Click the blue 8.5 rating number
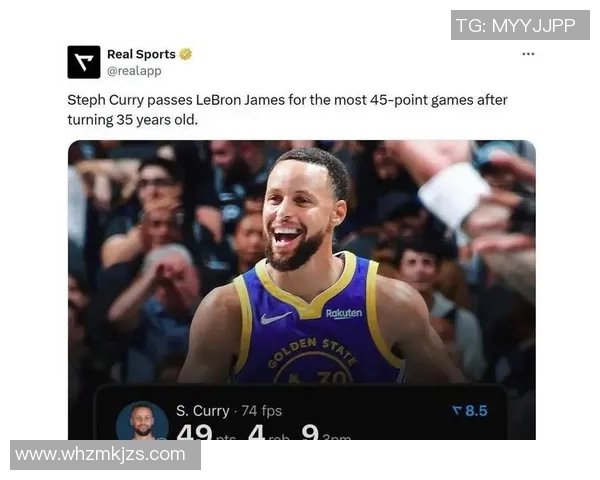The image size is (600, 480). coord(476,411)
